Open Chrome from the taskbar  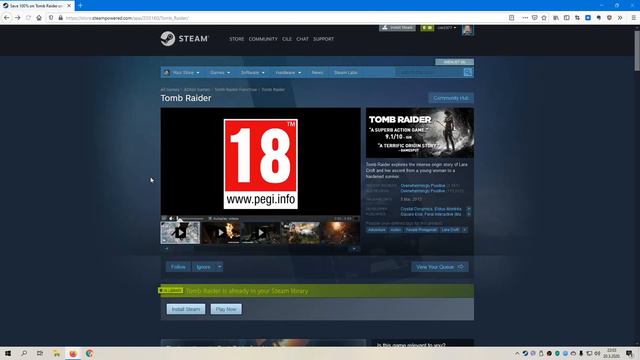point(89,353)
